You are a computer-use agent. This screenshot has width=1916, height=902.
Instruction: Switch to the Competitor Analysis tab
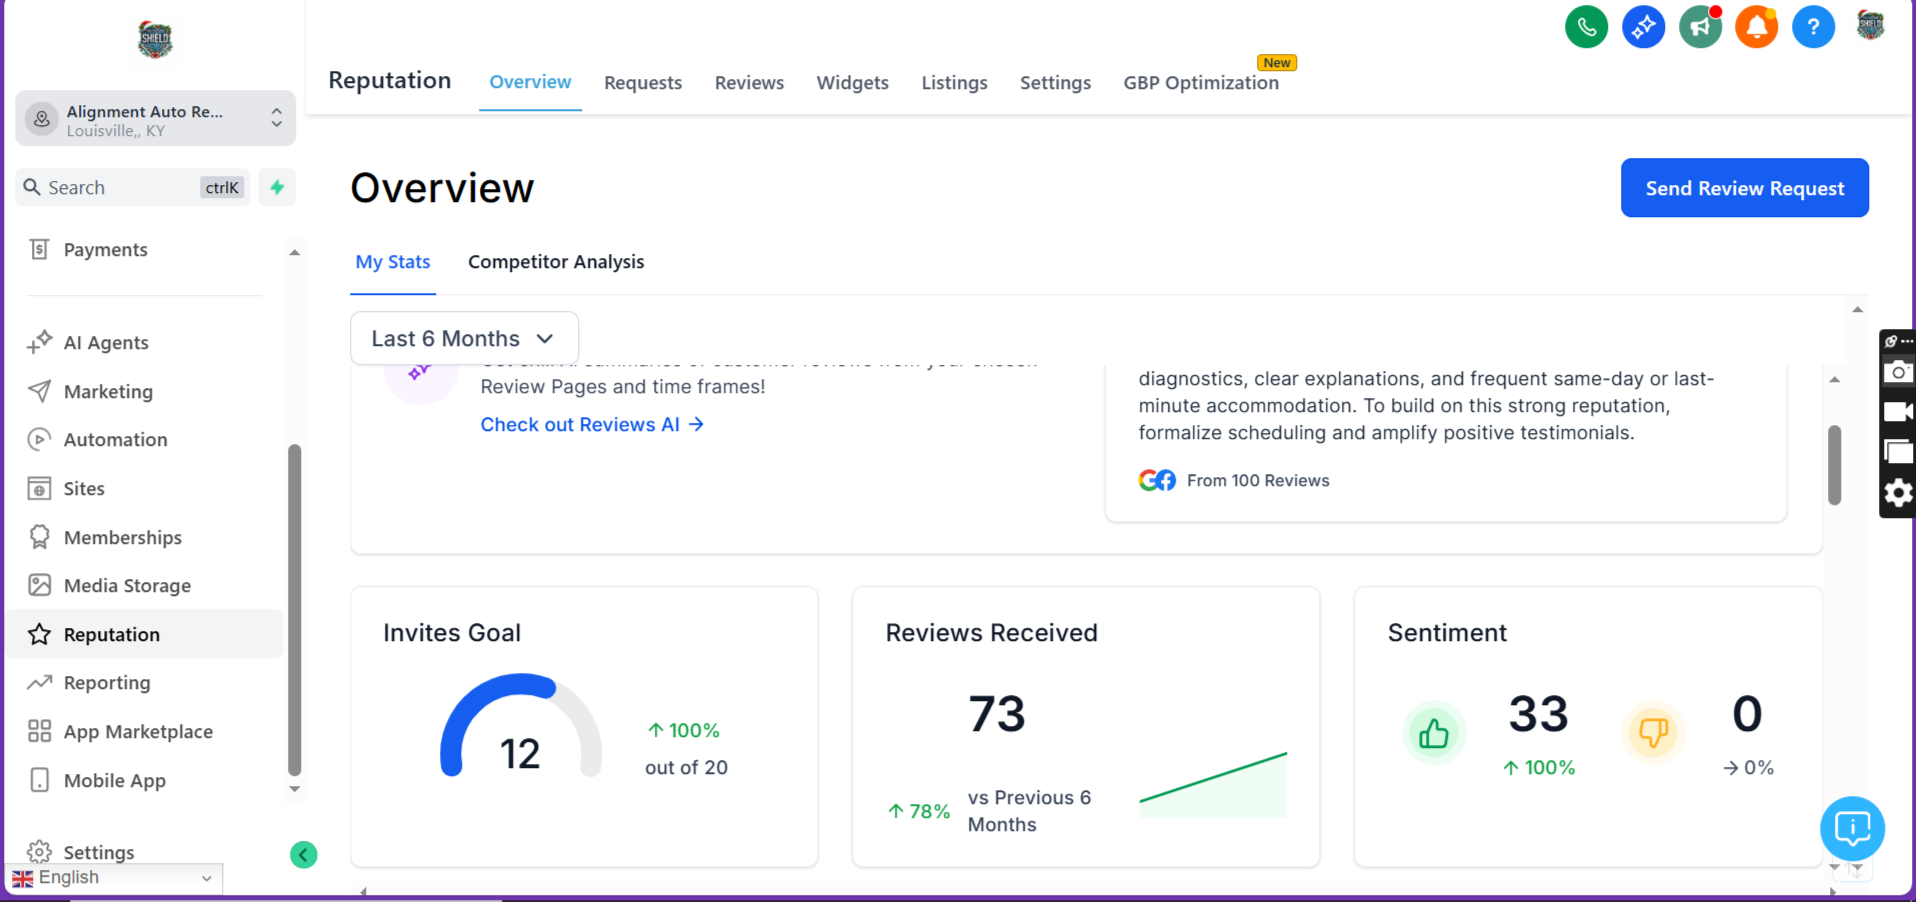[556, 262]
